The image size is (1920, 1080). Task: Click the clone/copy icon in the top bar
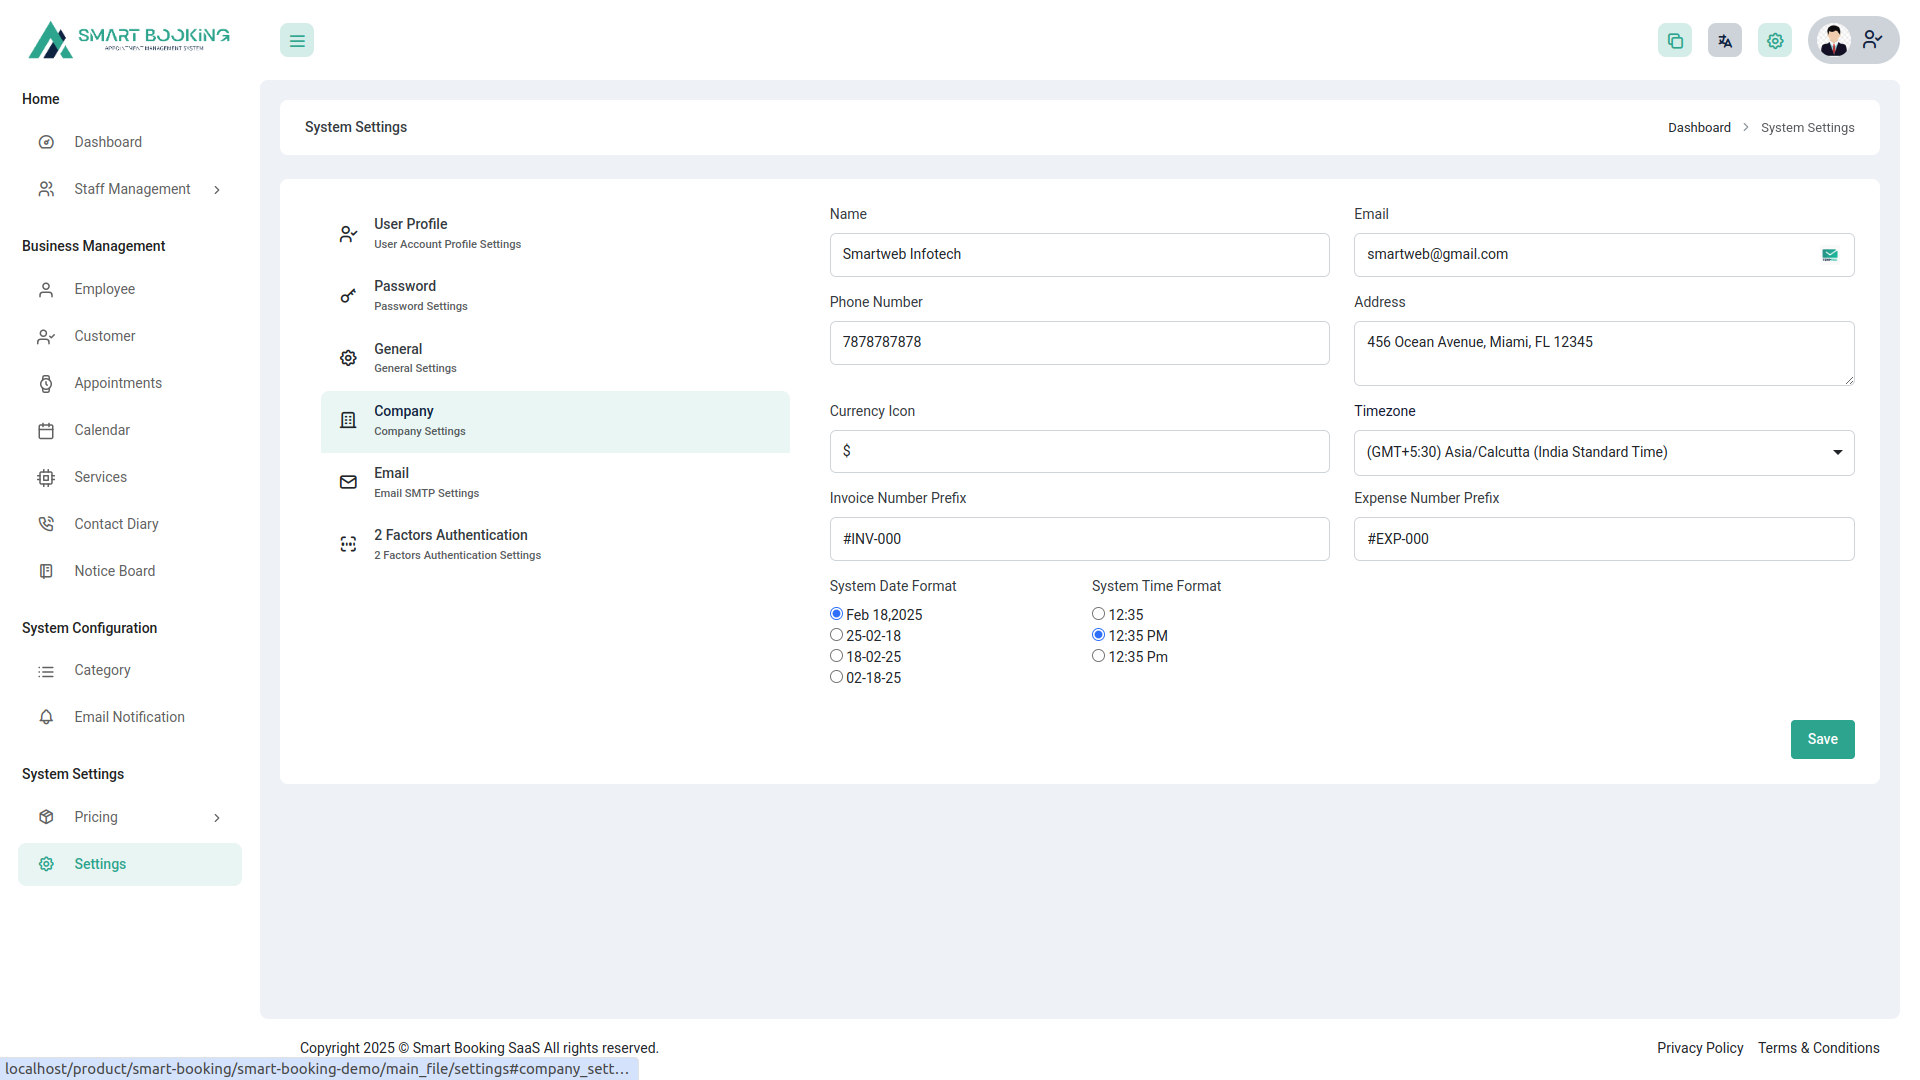[x=1675, y=40]
